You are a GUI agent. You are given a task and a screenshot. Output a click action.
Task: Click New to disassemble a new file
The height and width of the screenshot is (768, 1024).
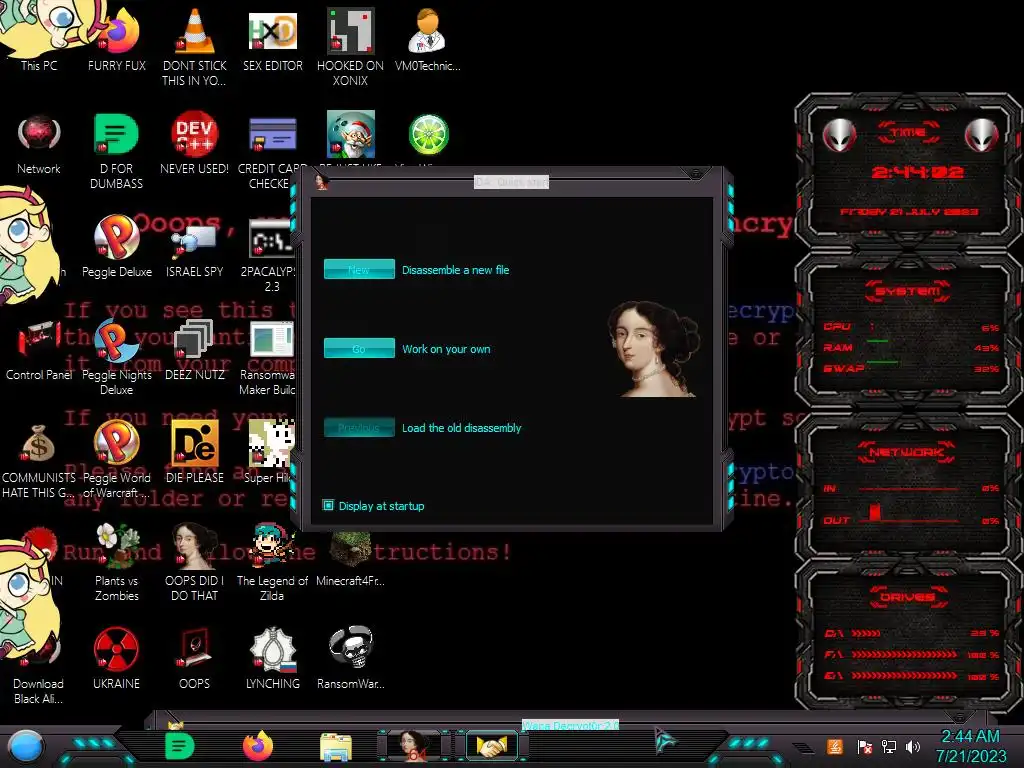pos(359,269)
